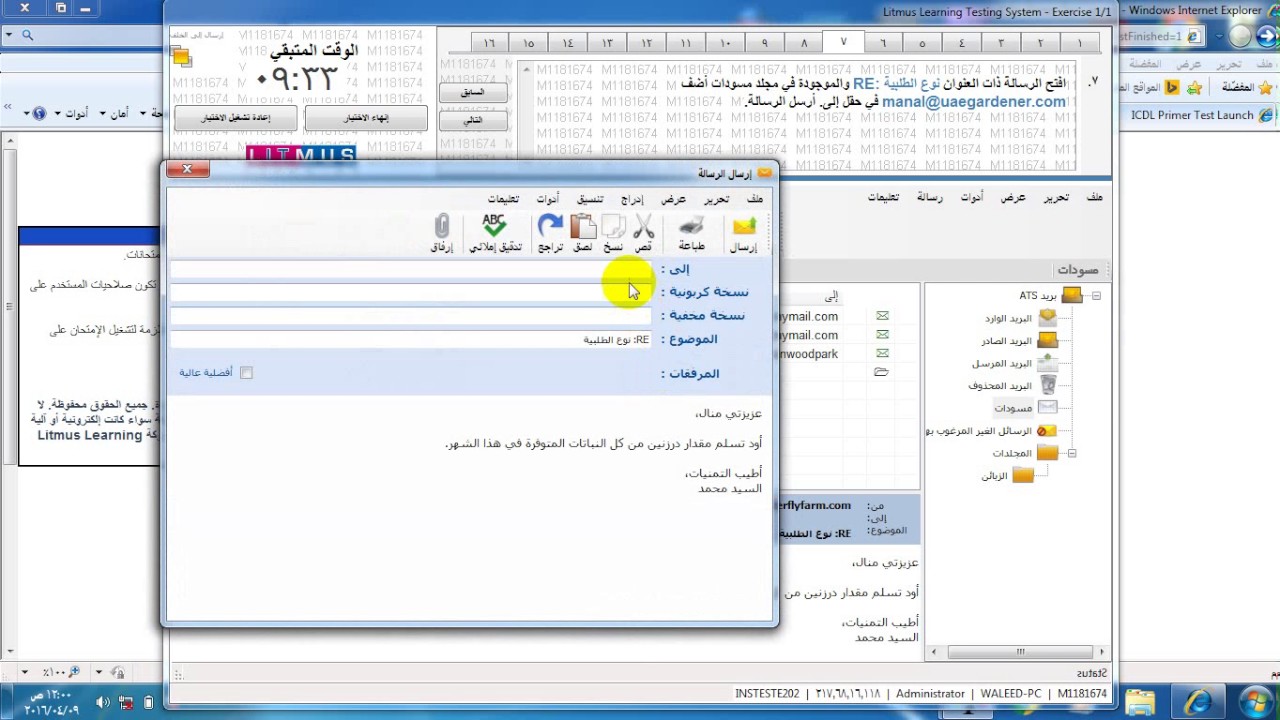Click in the BCC (نسخة مخفية) field
The image size is (1280, 720).
(410, 315)
